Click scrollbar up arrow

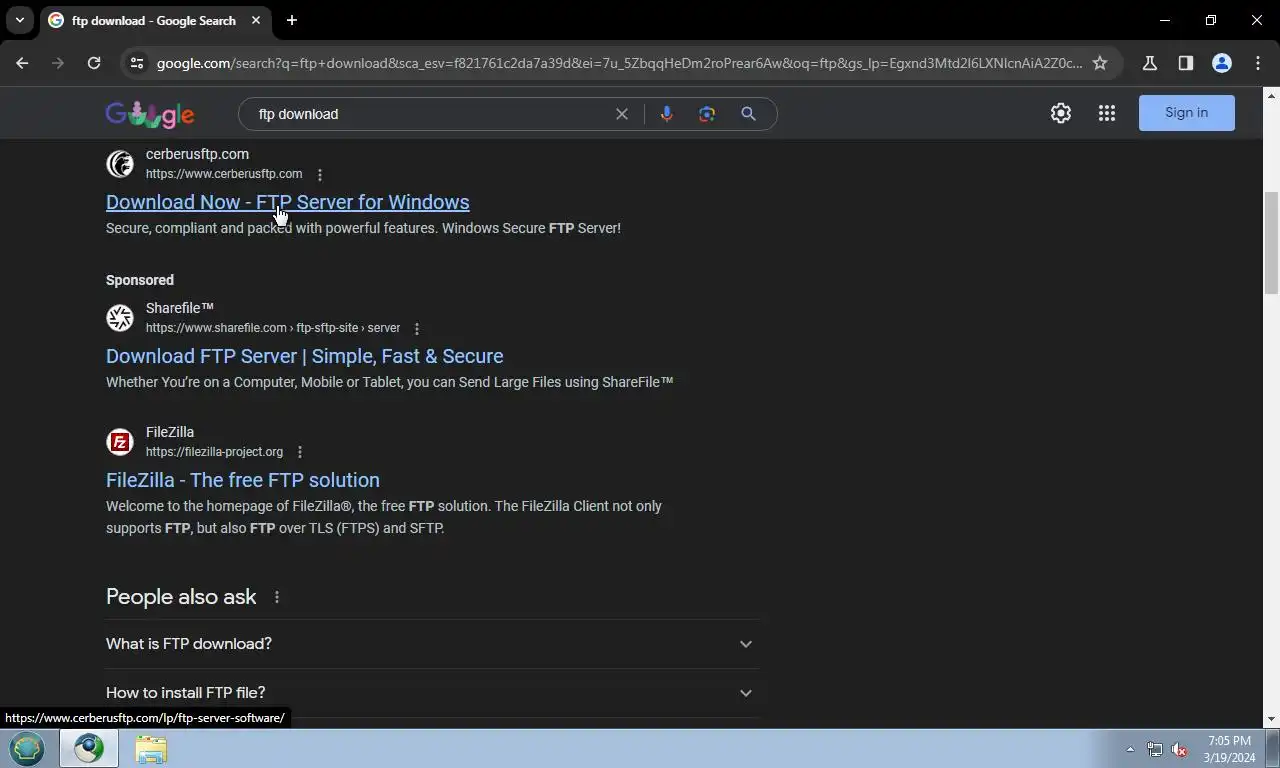[1271, 95]
